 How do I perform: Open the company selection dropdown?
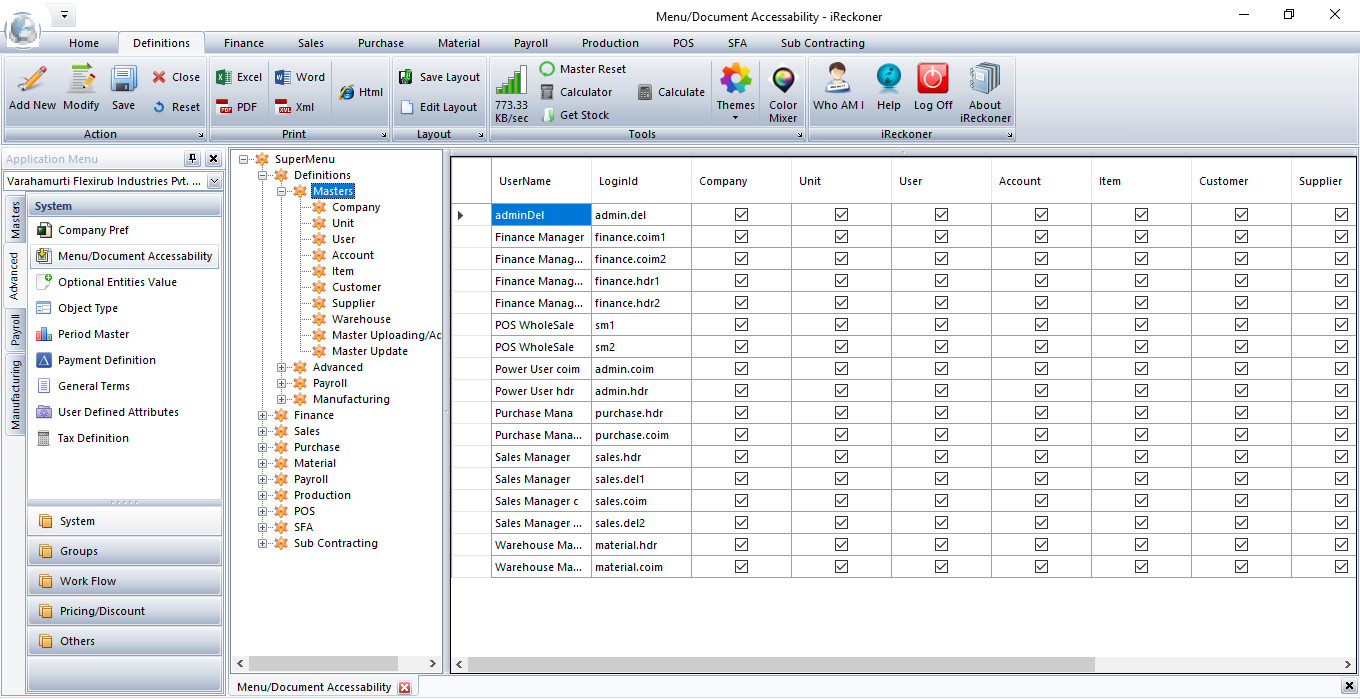point(214,181)
